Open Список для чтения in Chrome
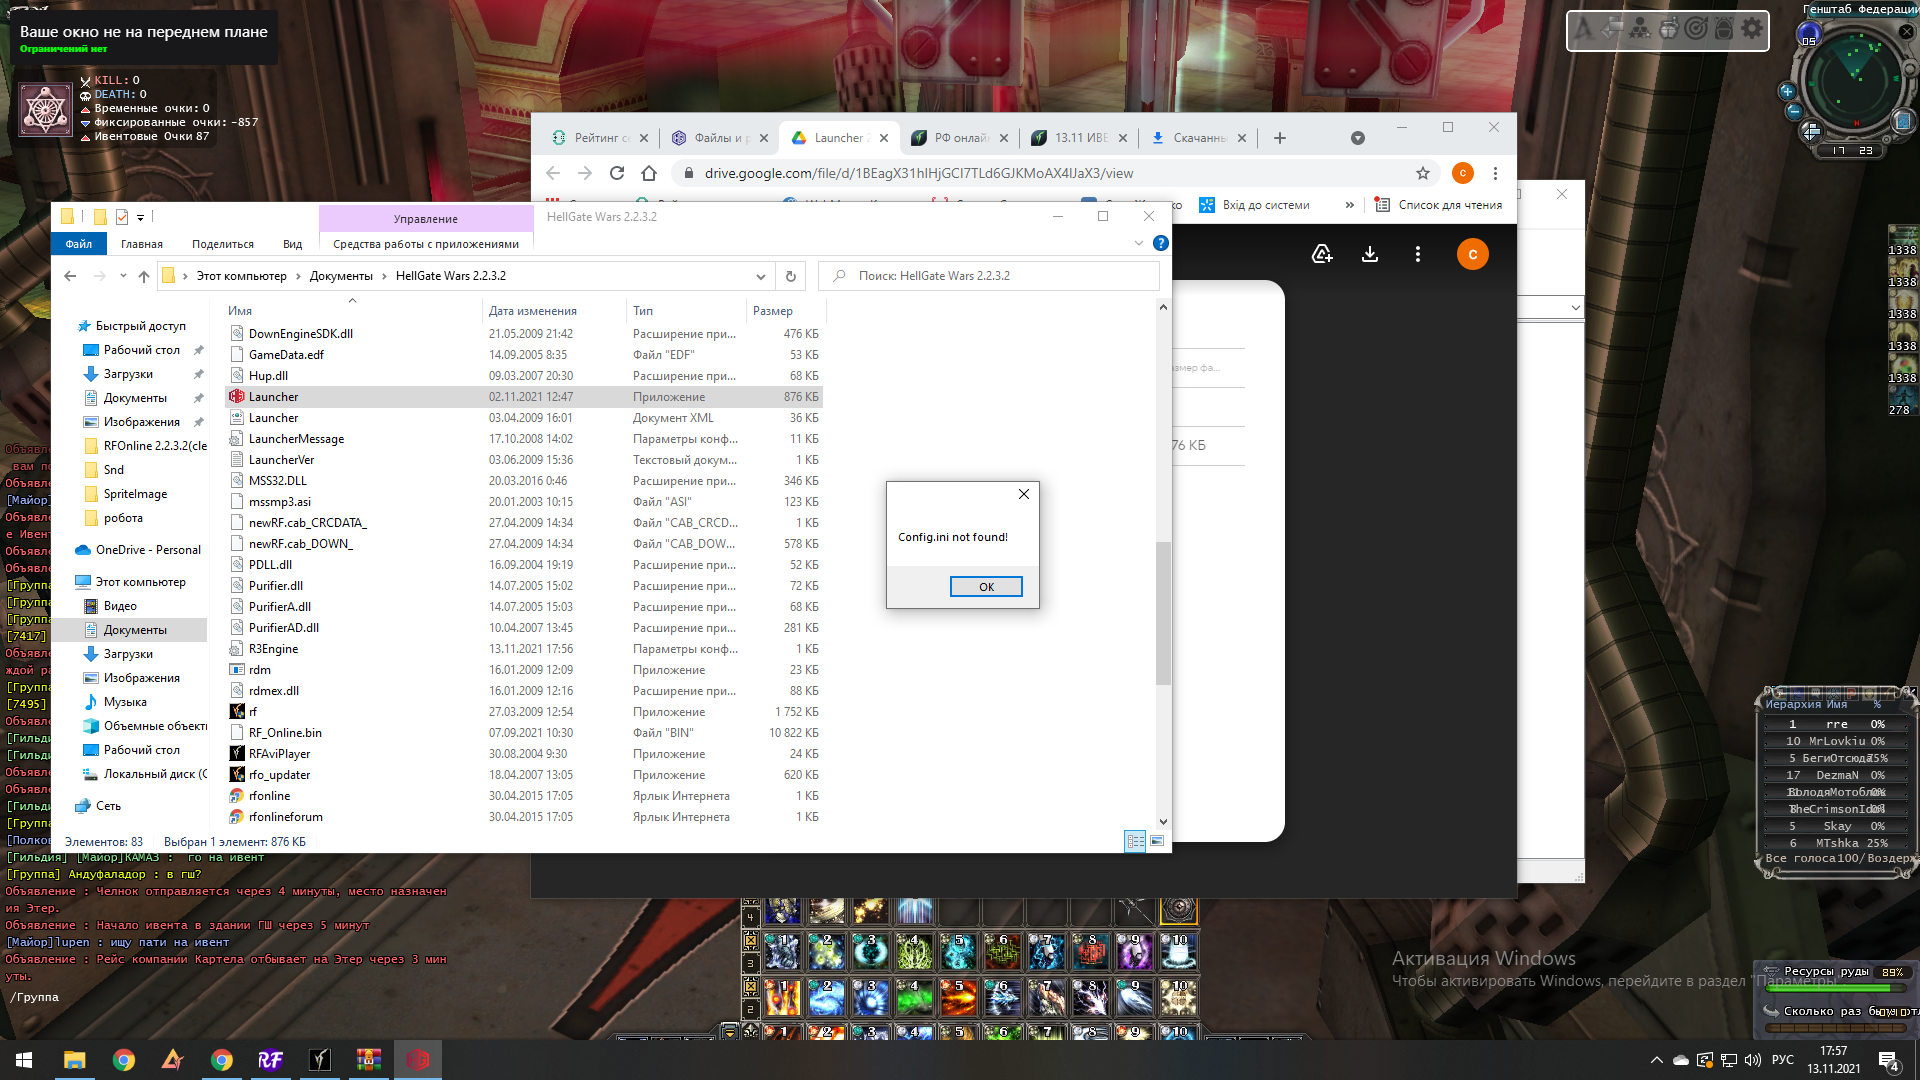1920x1080 pixels. 1438,205
